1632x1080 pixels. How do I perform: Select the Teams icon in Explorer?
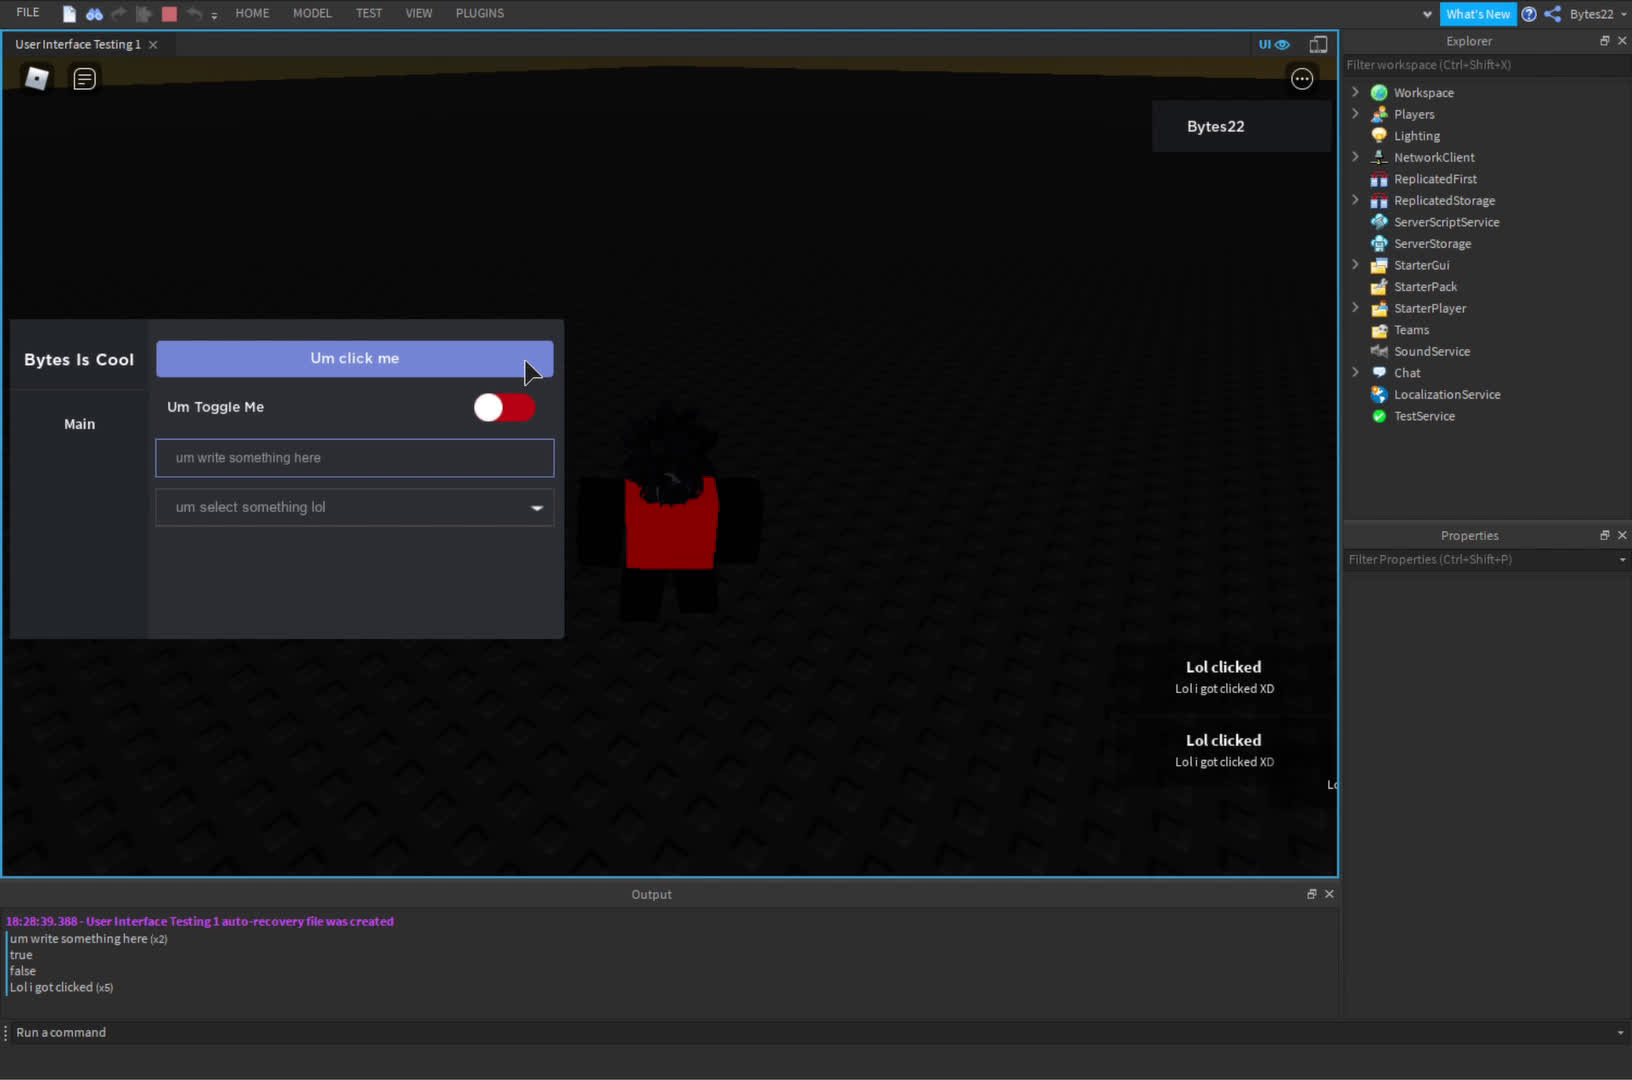click(x=1379, y=330)
